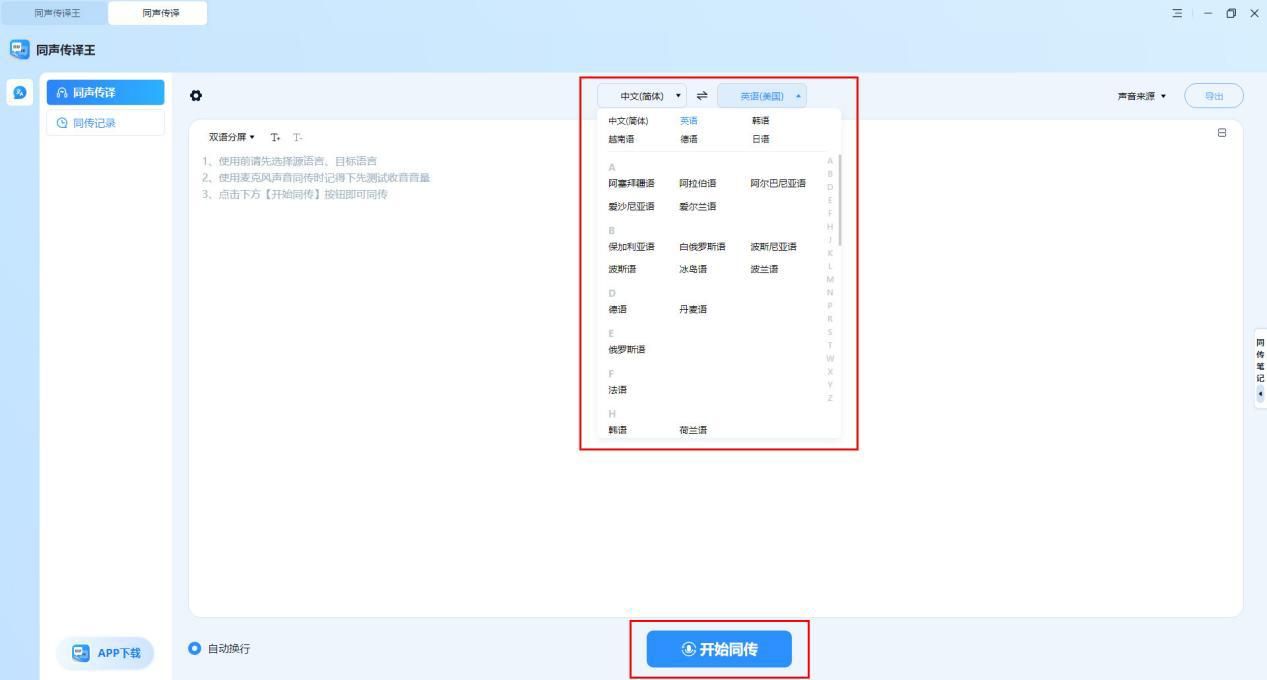
Task: Click the language list scrollbar thumb
Action: (x=840, y=200)
